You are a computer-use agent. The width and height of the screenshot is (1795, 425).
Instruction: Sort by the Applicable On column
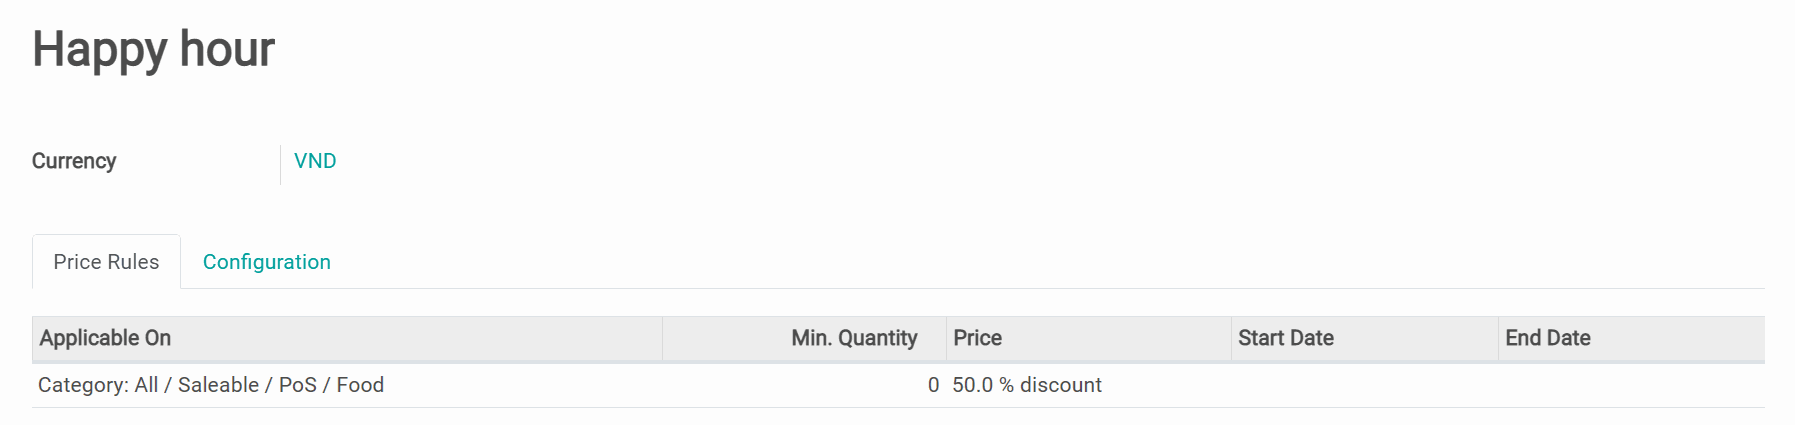[x=105, y=338]
